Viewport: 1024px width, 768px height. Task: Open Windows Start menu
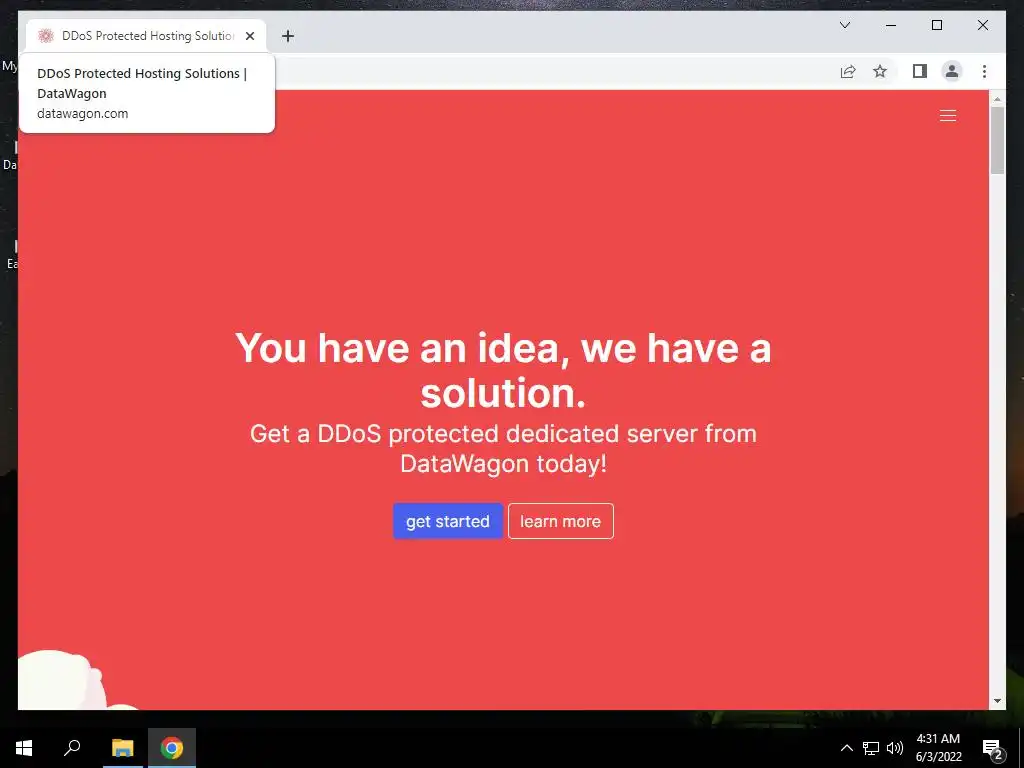[24, 748]
